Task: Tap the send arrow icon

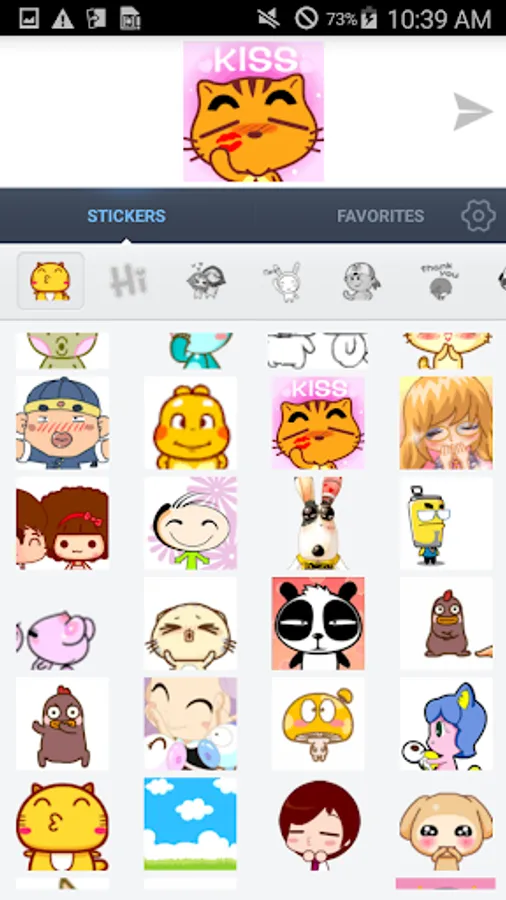Action: tap(473, 111)
